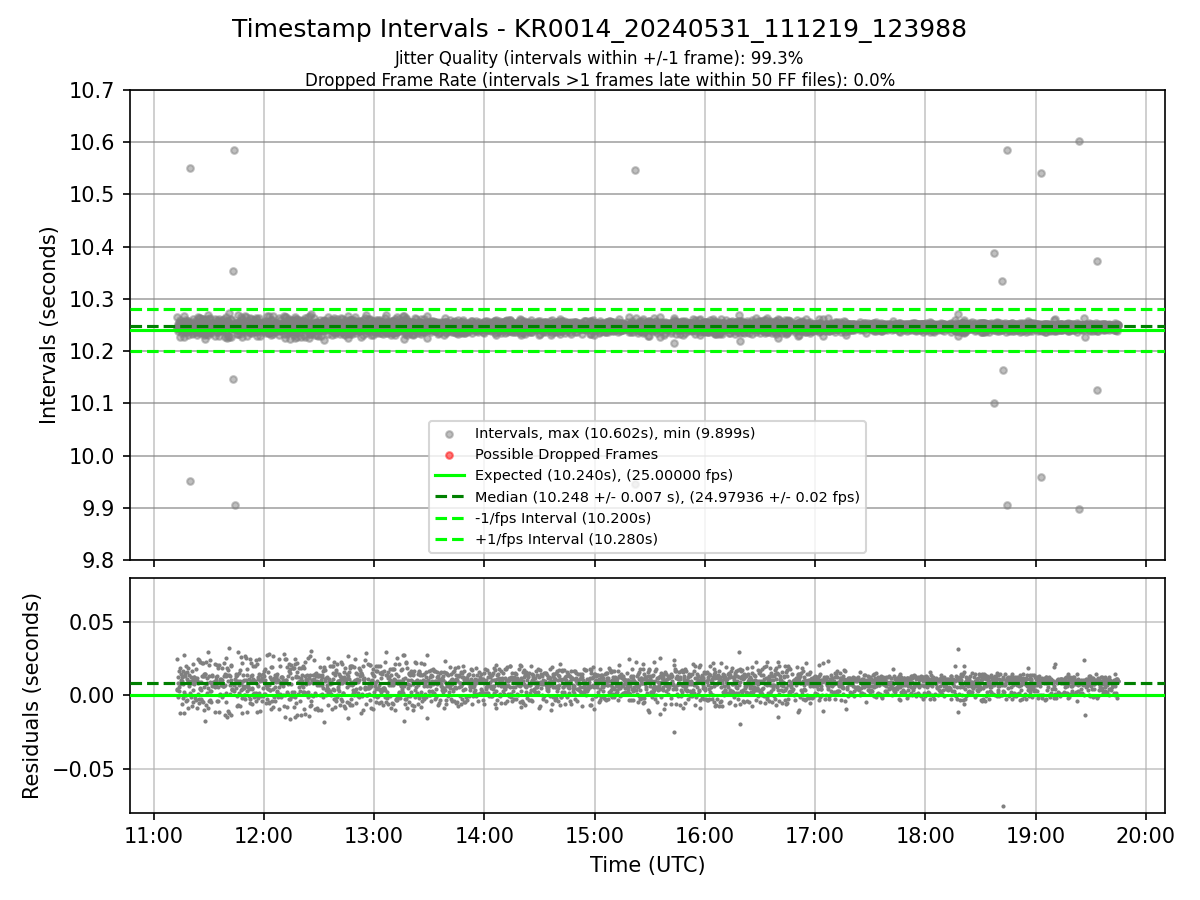Click the 18:00 tick label on time axis
The height and width of the screenshot is (900, 1200).
tap(924, 834)
